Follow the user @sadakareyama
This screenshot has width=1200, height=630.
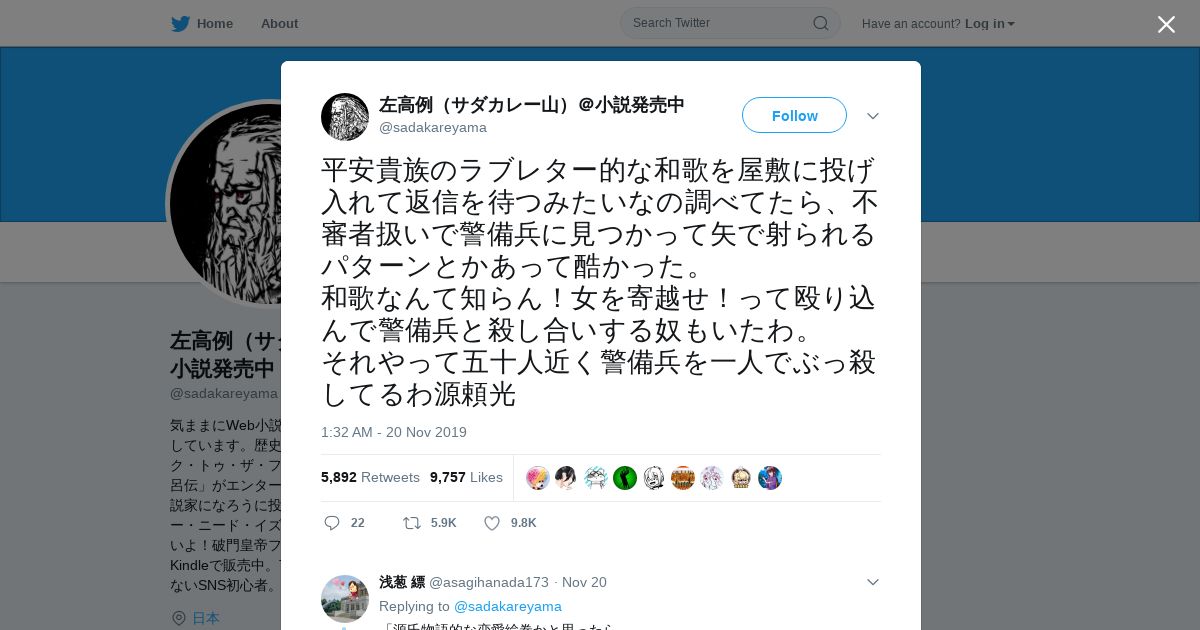coord(794,115)
